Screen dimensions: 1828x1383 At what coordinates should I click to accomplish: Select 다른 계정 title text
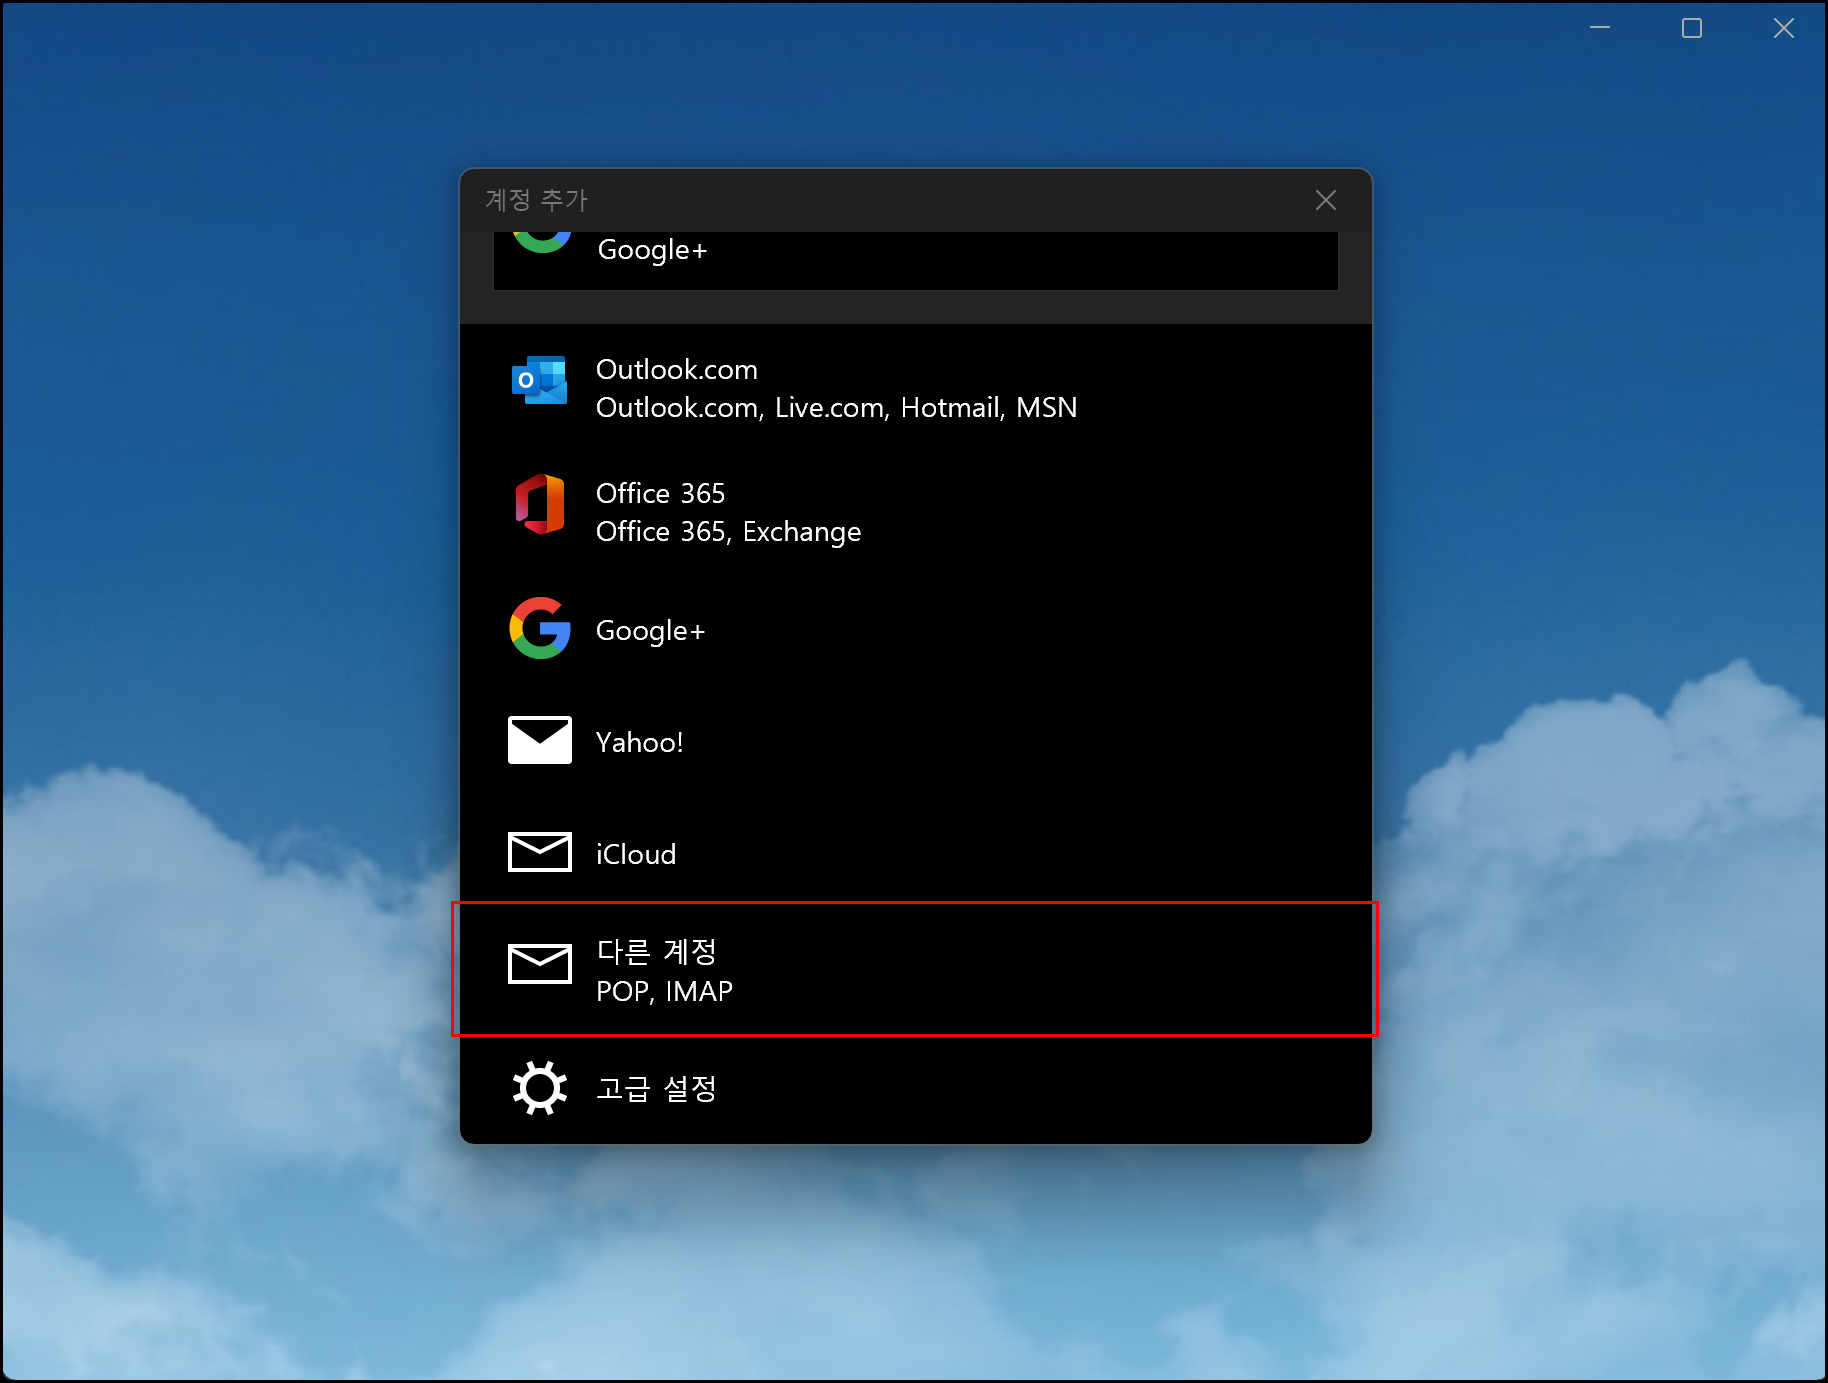(656, 951)
